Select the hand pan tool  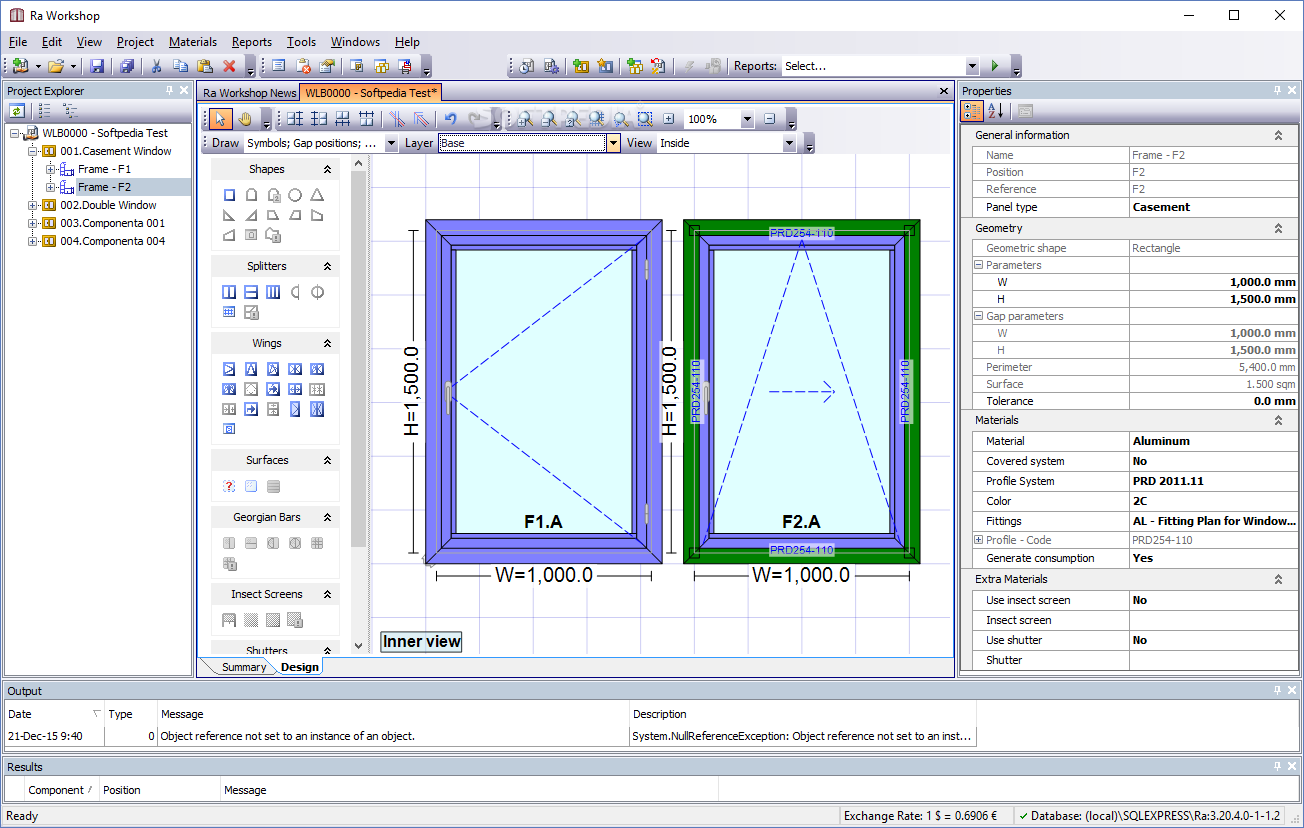[x=245, y=119]
